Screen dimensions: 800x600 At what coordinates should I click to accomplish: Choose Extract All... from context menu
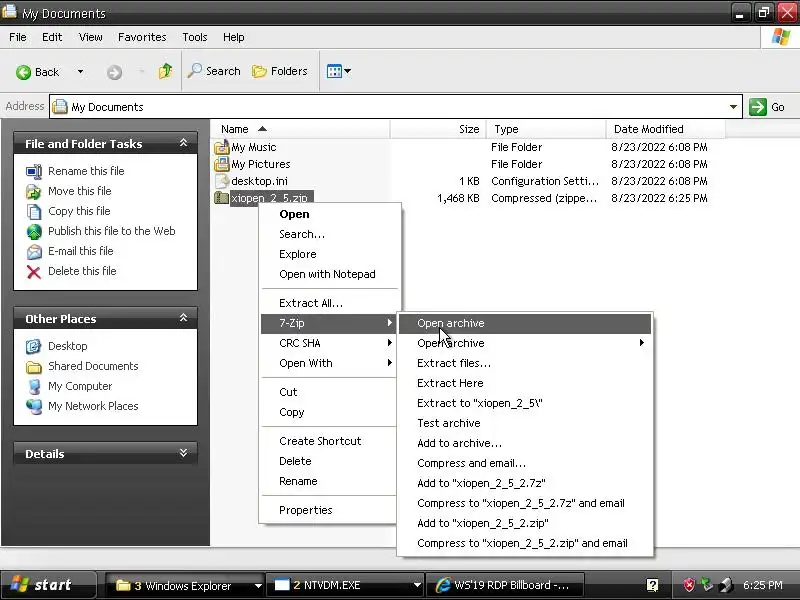coord(329,303)
